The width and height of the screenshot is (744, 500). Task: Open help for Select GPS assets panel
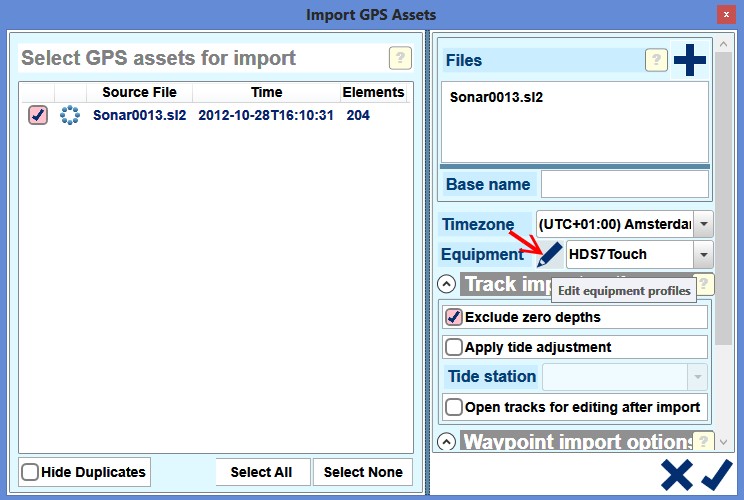click(399, 58)
